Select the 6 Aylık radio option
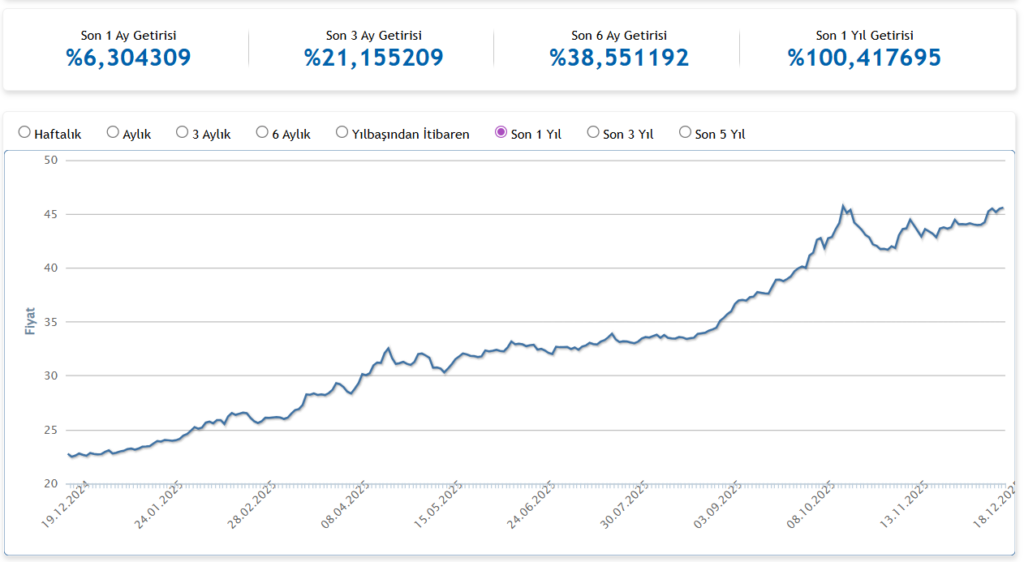Image resolution: width=1024 pixels, height=562 pixels. (262, 132)
